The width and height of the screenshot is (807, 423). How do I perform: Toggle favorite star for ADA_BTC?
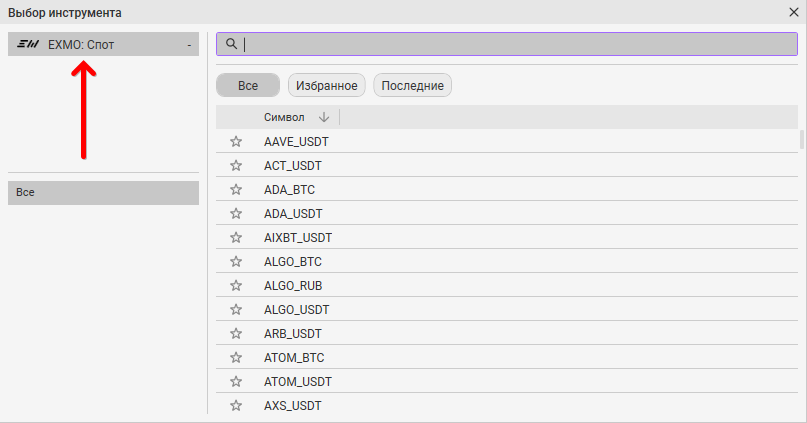pyautogui.click(x=236, y=189)
